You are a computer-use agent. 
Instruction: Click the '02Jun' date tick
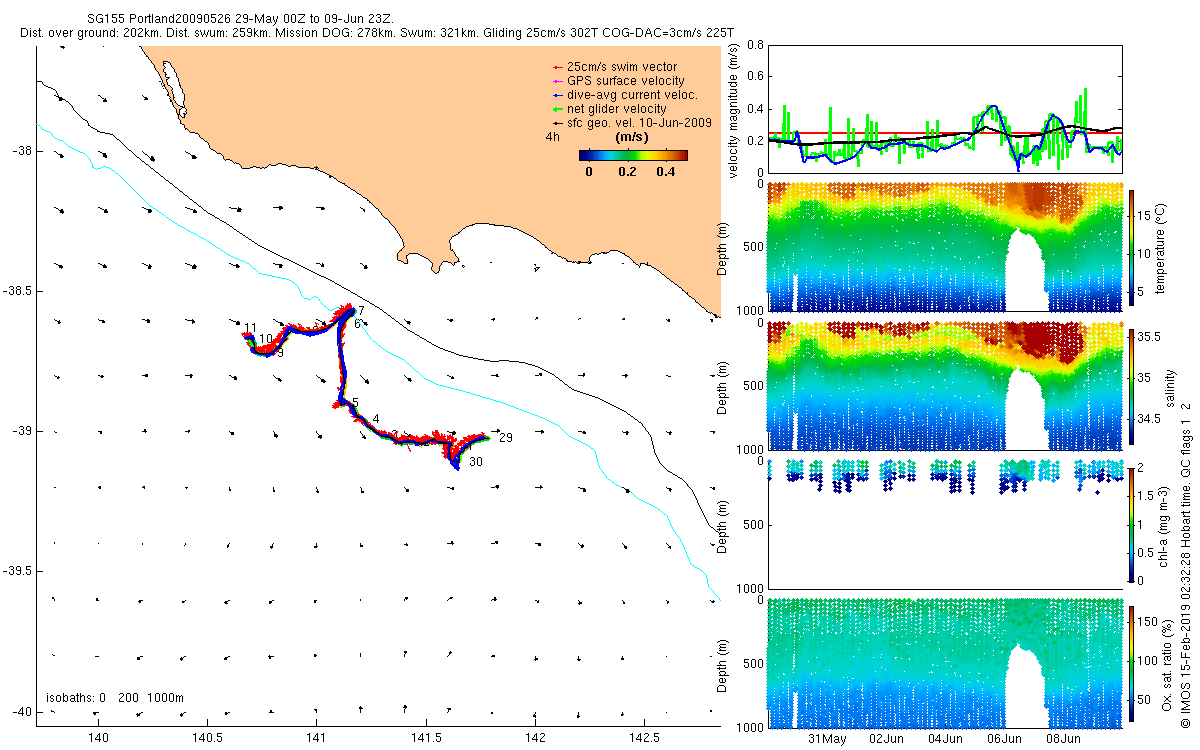point(887,739)
